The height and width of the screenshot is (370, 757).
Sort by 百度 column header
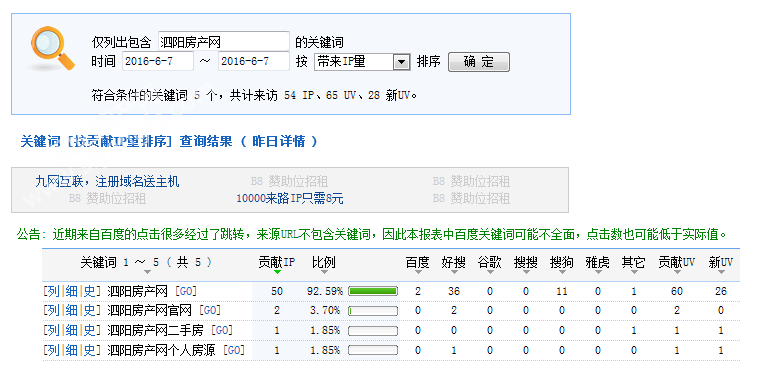click(417, 262)
